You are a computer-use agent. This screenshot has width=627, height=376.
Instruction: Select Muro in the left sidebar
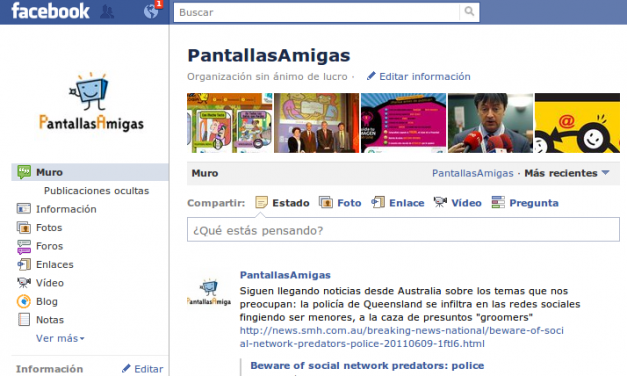point(90,172)
